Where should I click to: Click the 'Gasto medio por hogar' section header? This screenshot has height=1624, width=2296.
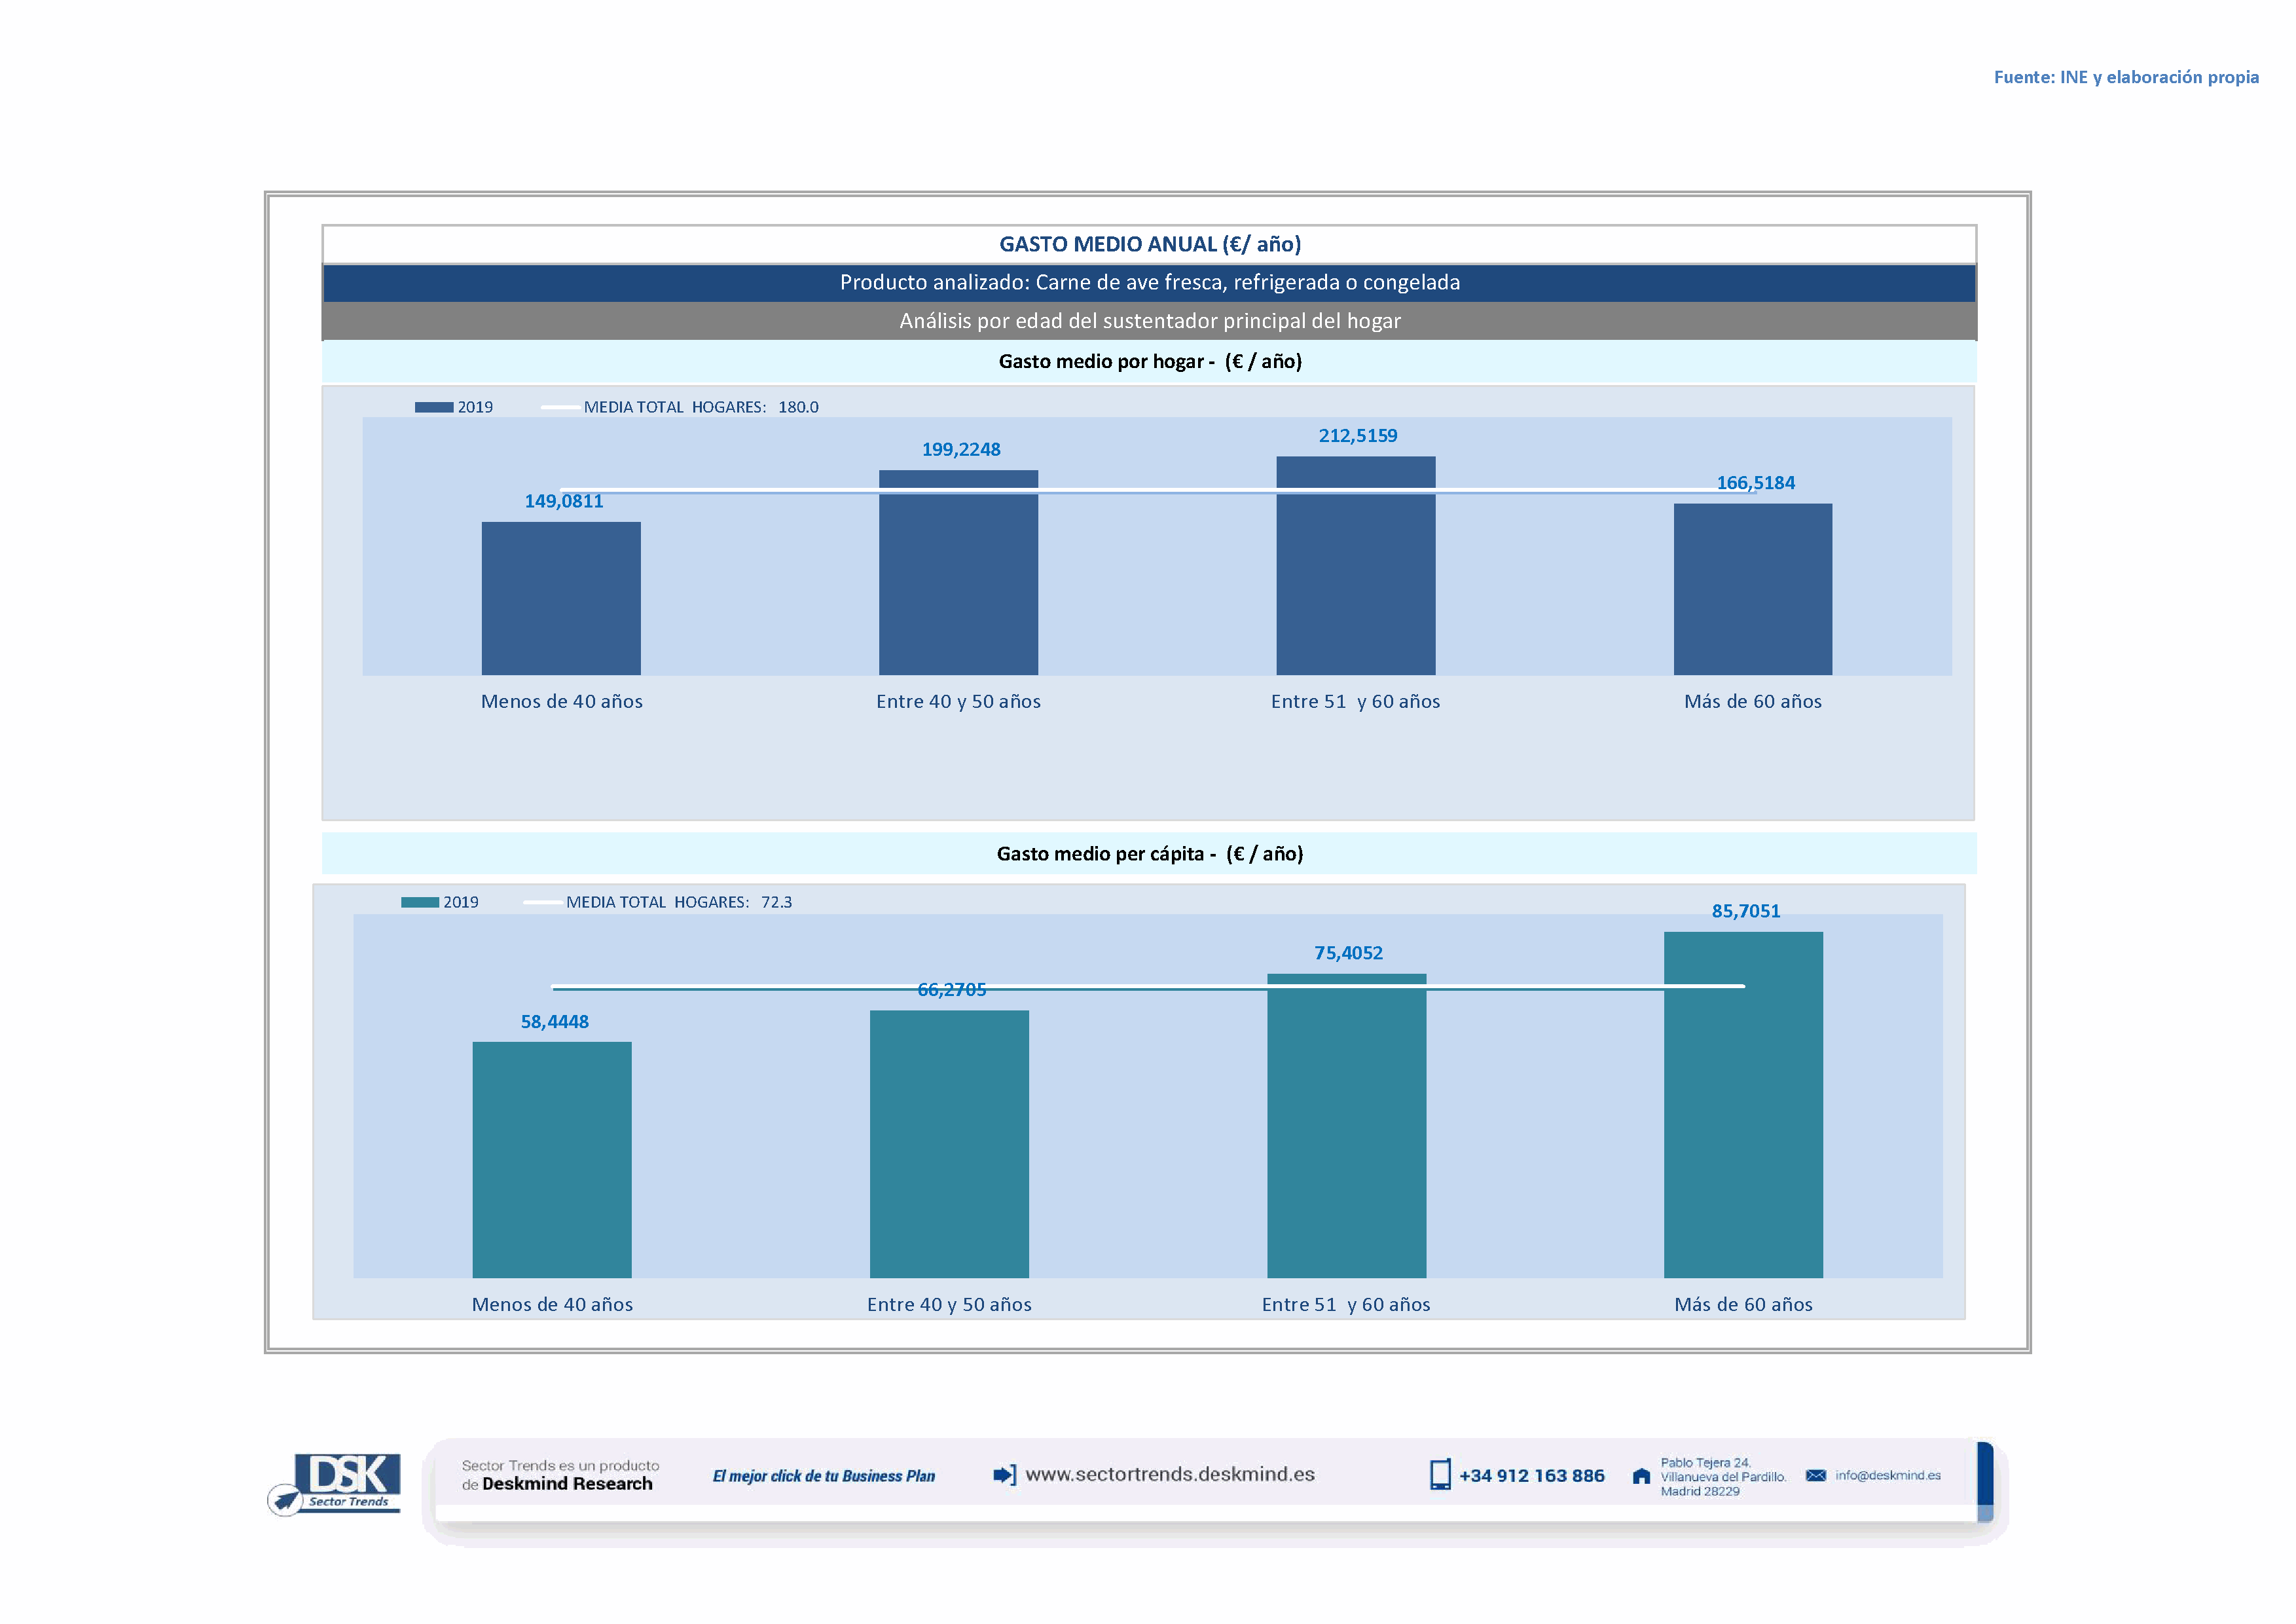tap(1149, 361)
